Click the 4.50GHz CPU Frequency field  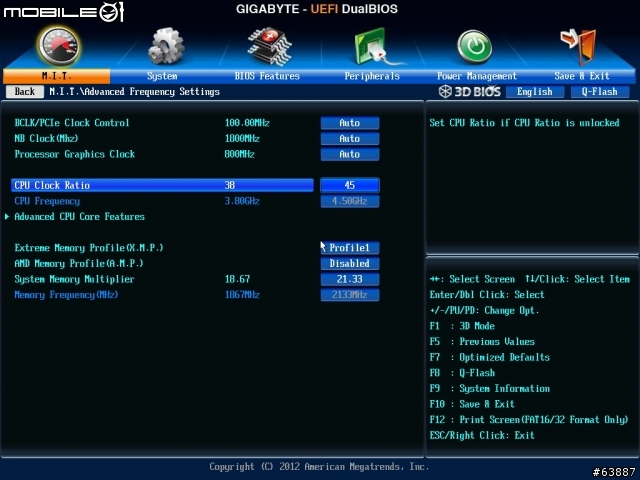350,201
